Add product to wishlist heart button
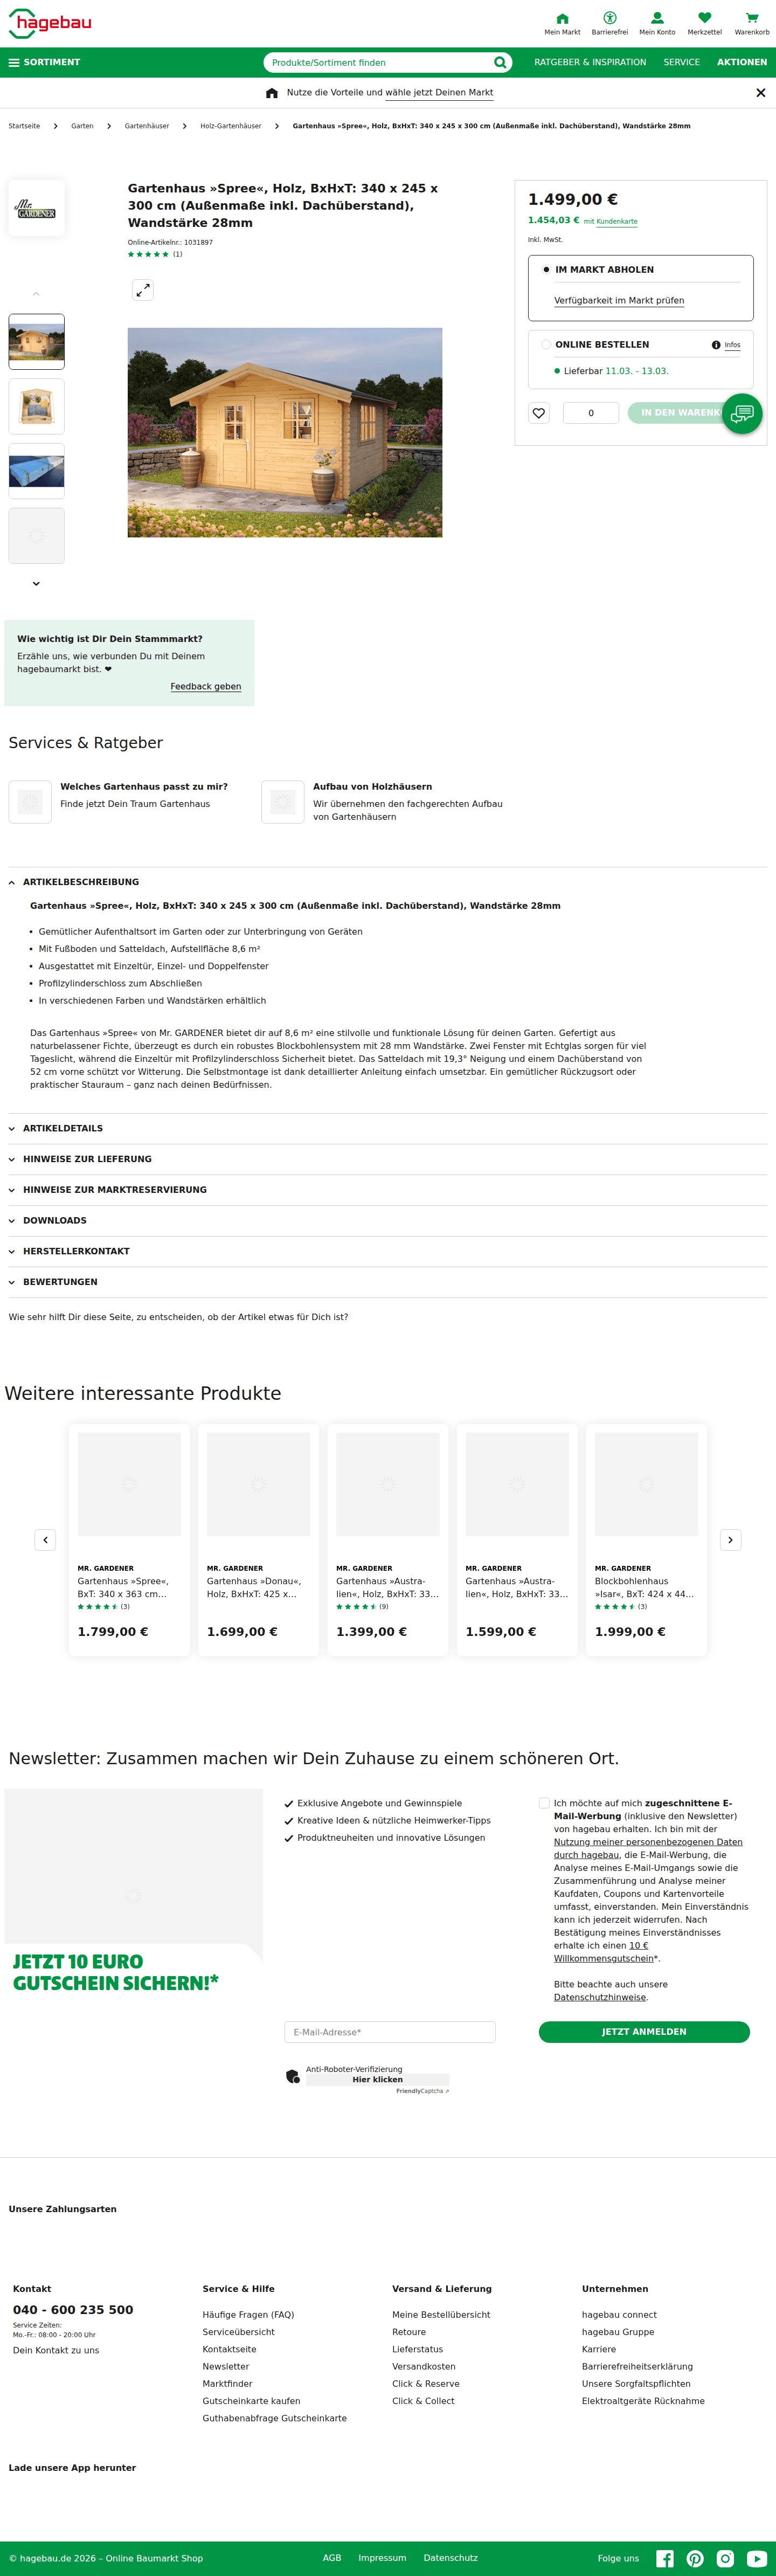 click(539, 413)
